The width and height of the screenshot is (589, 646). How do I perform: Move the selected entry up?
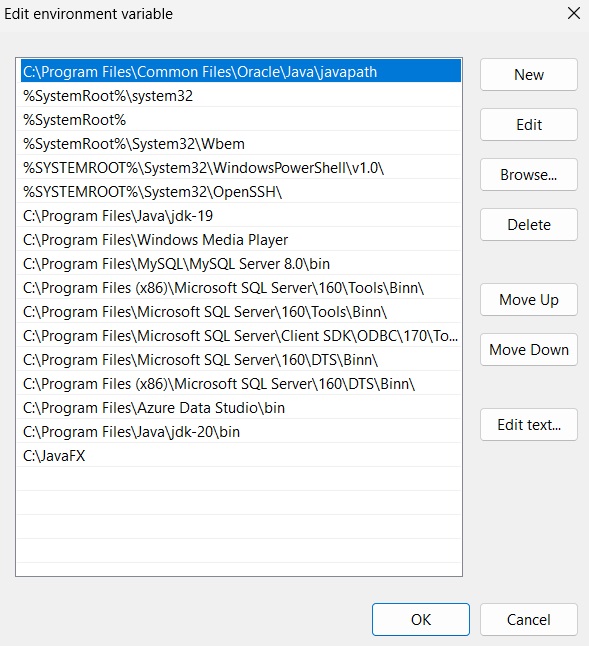click(x=528, y=300)
